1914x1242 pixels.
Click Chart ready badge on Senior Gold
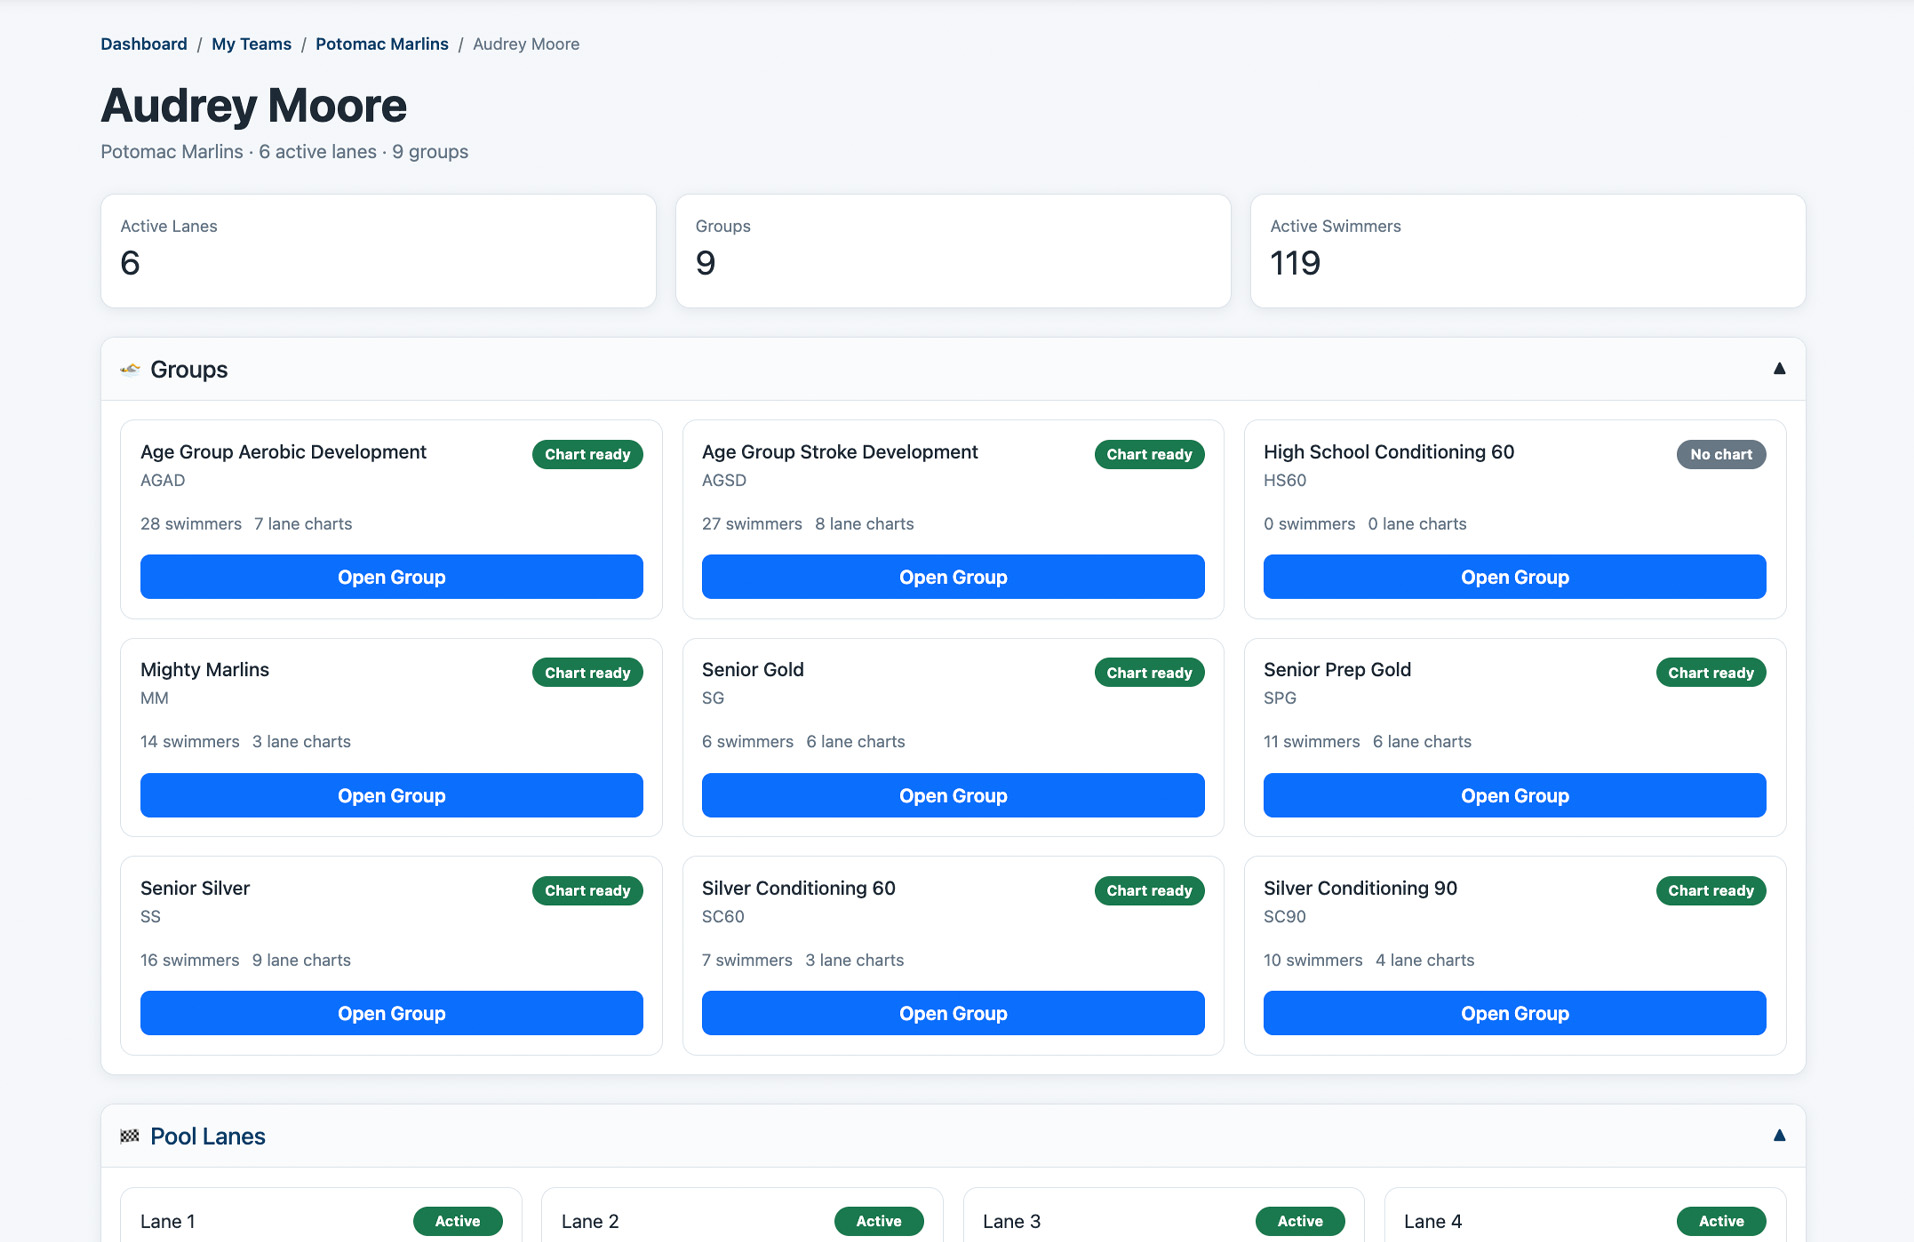click(x=1149, y=673)
